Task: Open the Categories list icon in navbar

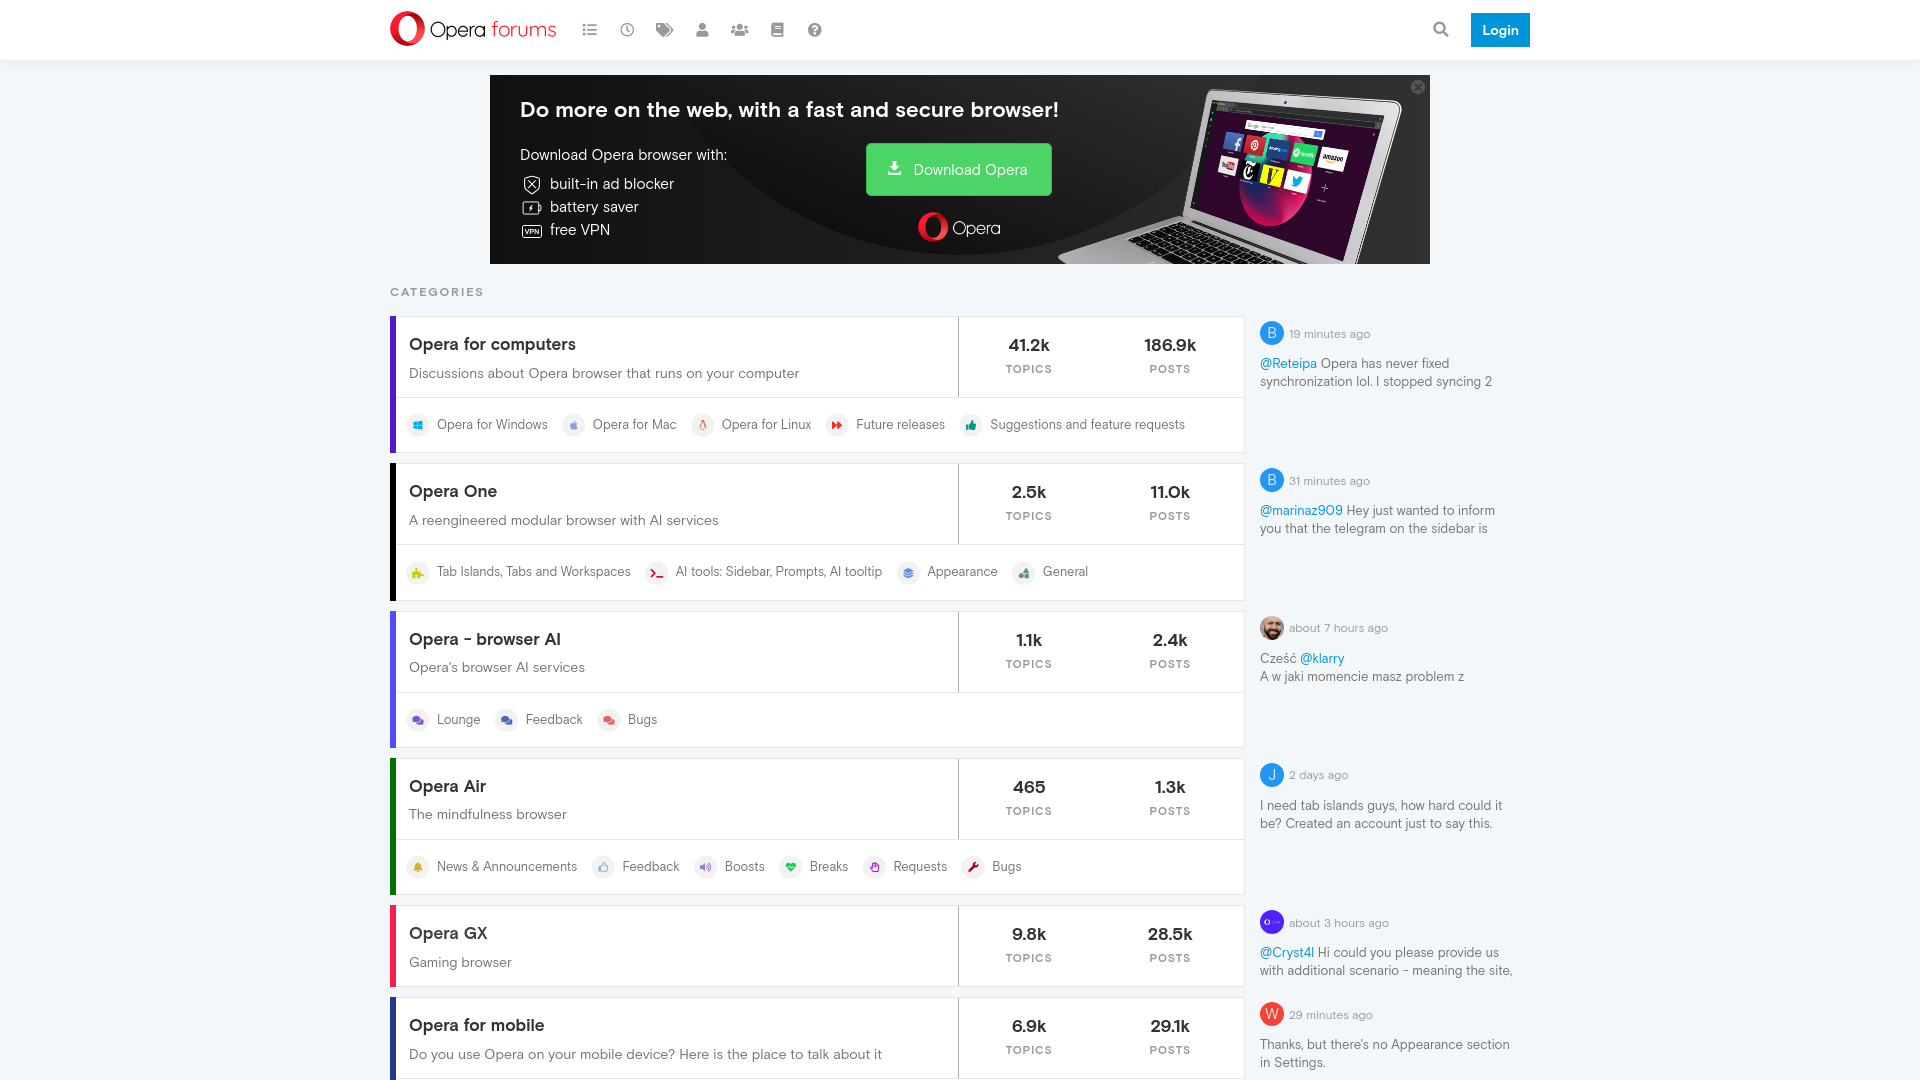Action: [x=589, y=30]
